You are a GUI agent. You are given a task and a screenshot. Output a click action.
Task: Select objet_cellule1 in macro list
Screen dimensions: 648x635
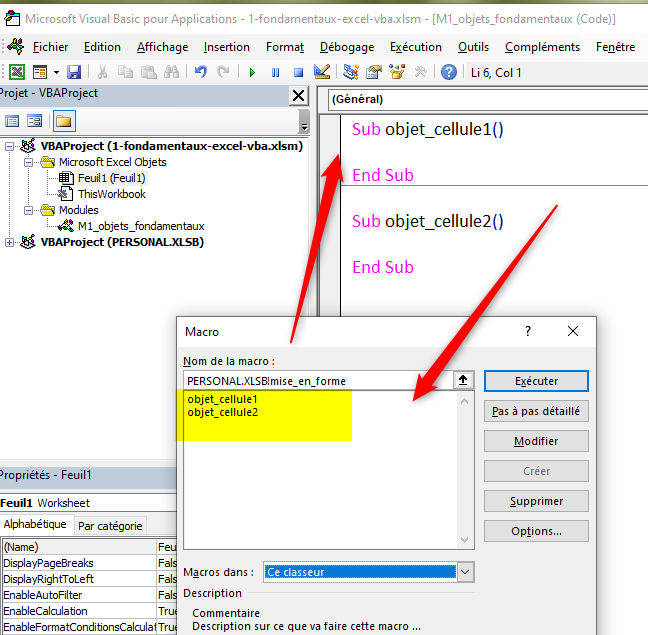click(x=222, y=400)
